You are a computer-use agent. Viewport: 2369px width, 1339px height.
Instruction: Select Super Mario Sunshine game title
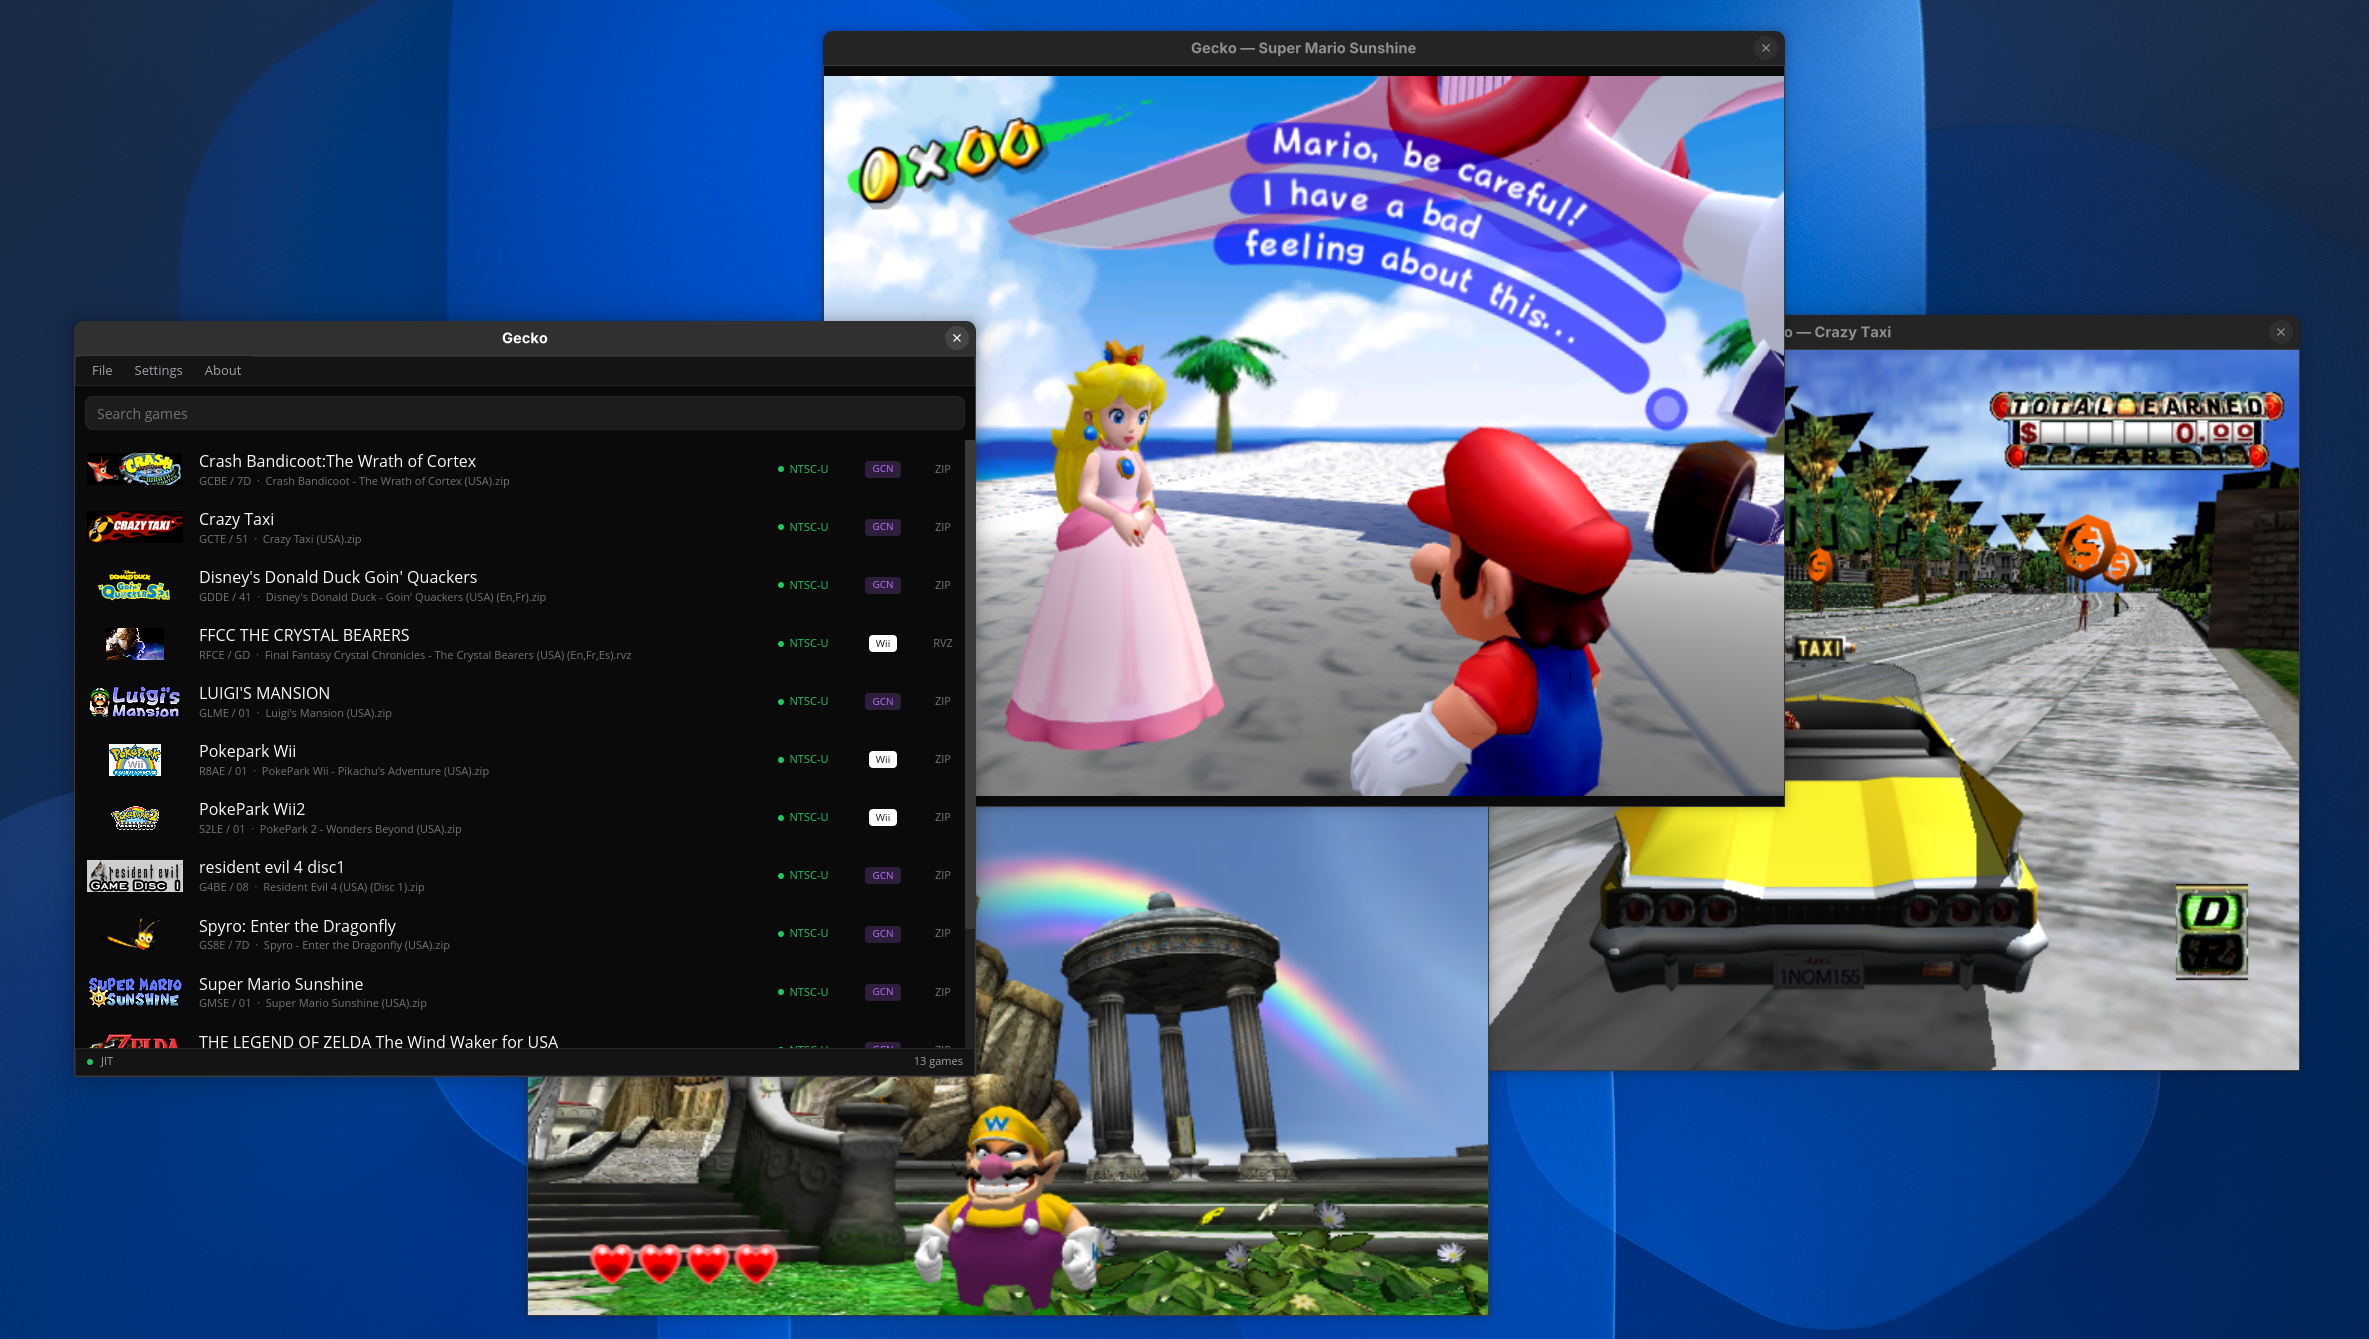click(x=281, y=984)
